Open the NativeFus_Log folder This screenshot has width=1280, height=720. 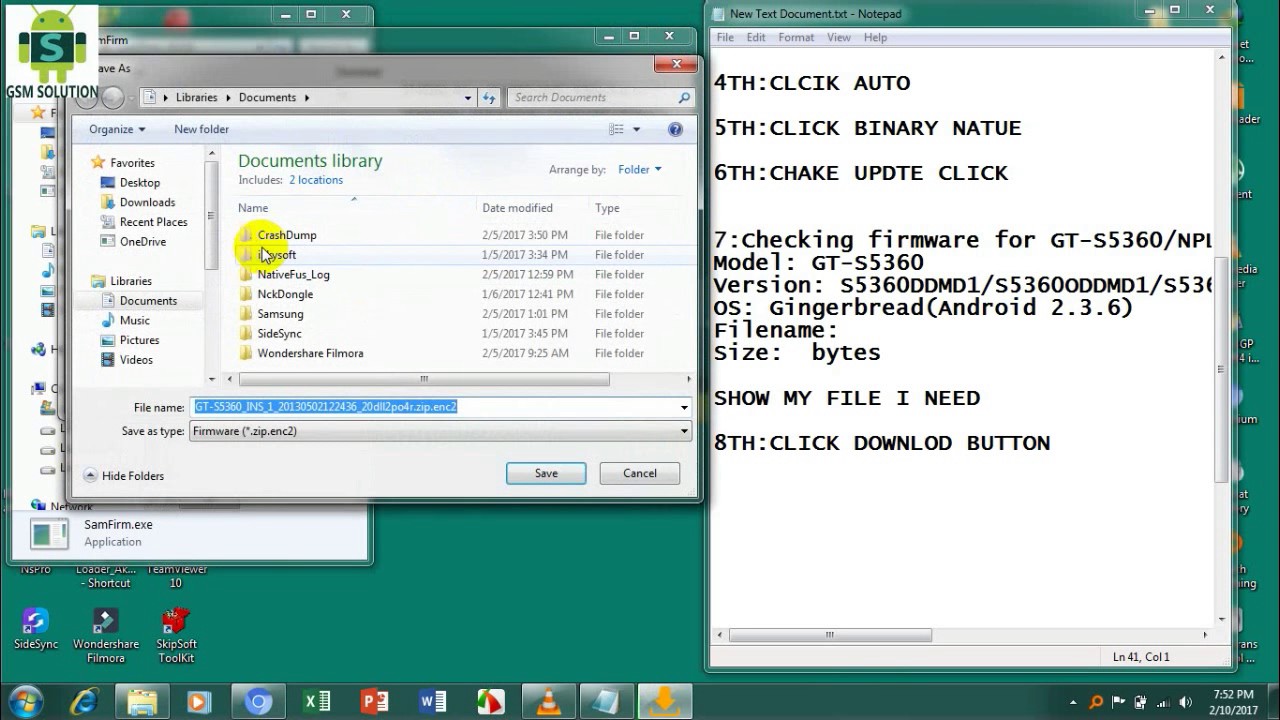point(293,274)
